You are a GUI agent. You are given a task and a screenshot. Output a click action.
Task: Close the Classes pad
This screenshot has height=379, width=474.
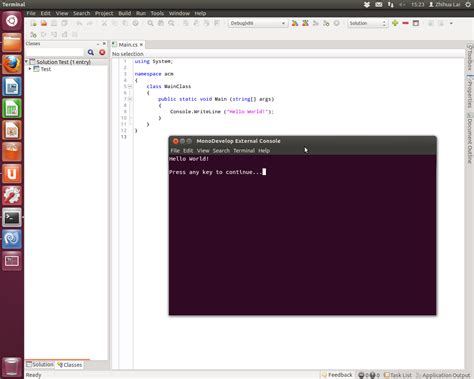[104, 44]
